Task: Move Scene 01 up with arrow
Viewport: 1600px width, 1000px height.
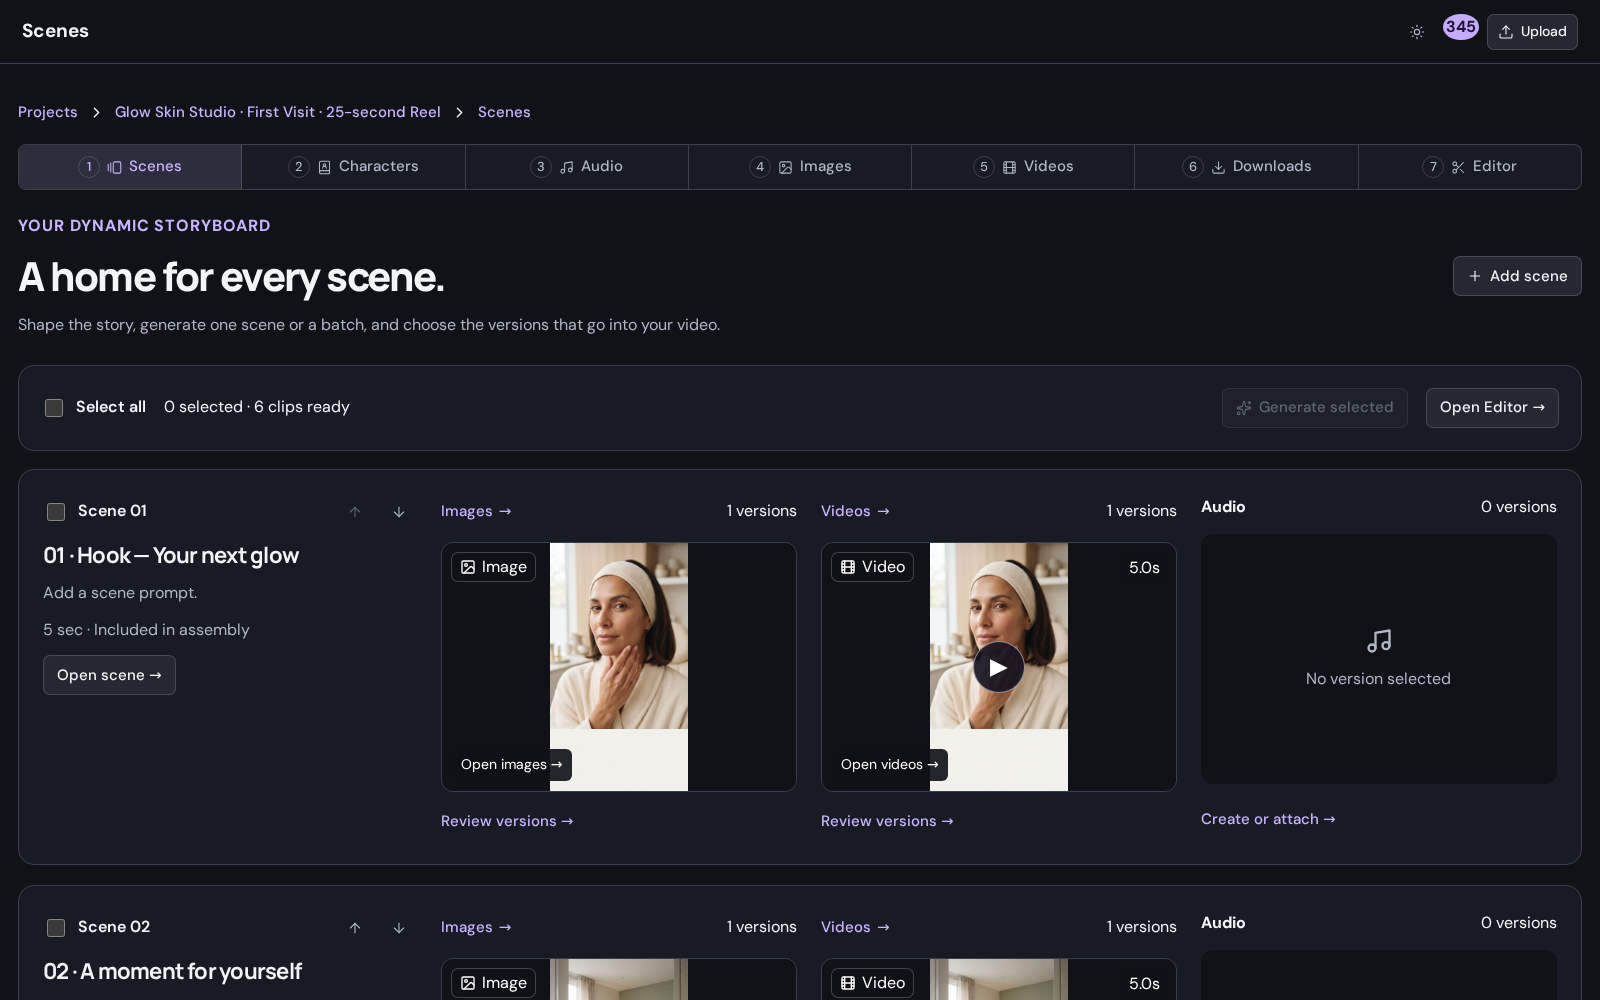Action: tap(355, 512)
